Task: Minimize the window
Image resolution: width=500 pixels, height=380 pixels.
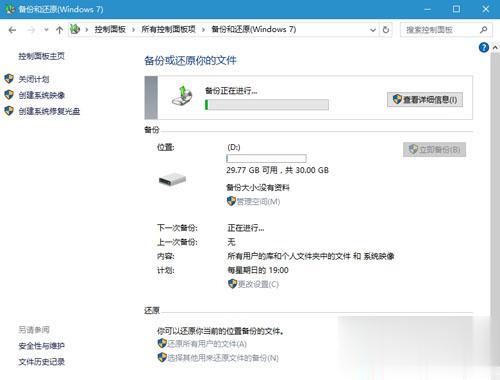Action: [x=428, y=9]
